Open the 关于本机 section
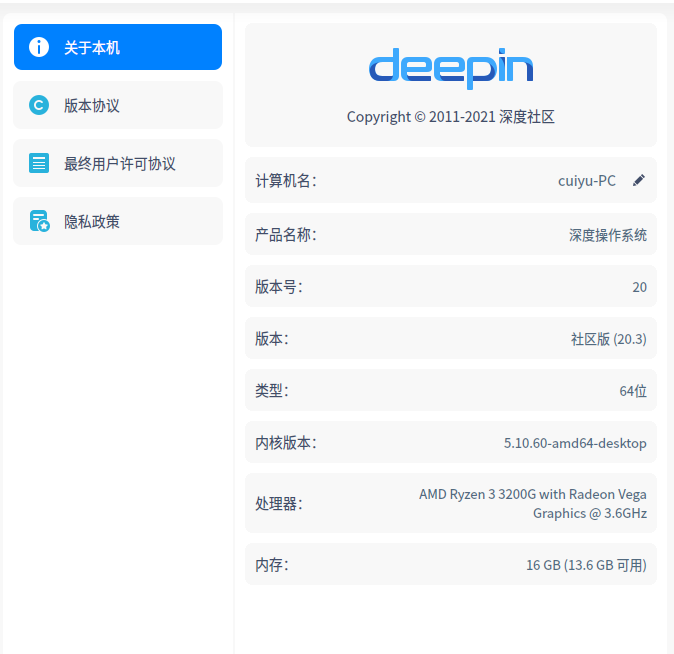Screen dimensions: 674x654 click(x=118, y=47)
